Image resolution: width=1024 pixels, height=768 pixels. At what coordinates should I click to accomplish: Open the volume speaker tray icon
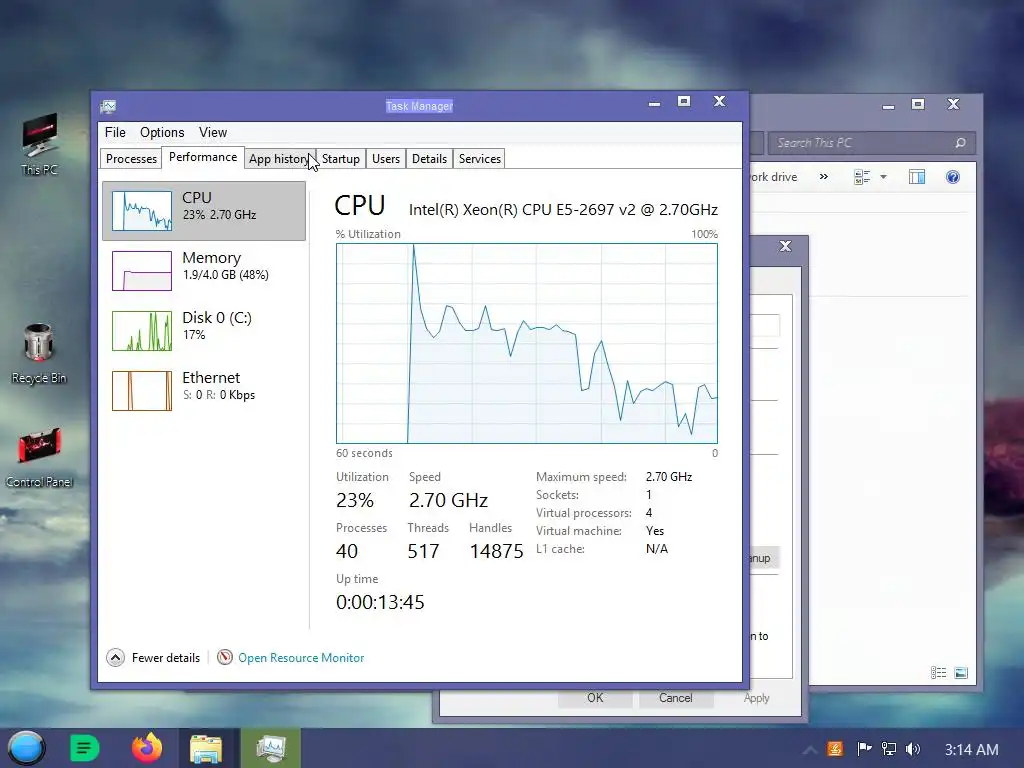[x=913, y=749]
